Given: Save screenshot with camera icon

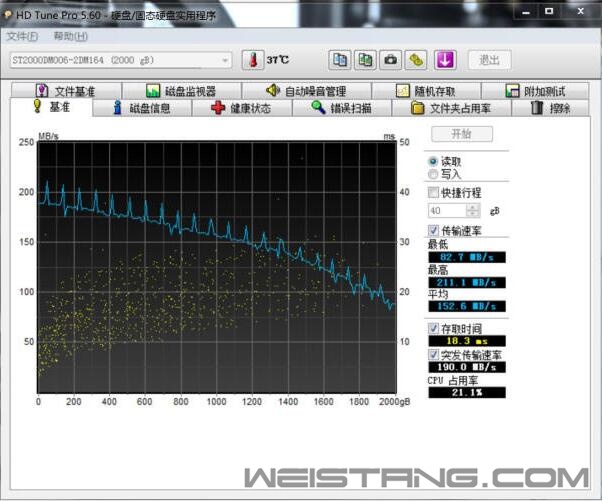Looking at the screenshot, I should coord(390,60).
